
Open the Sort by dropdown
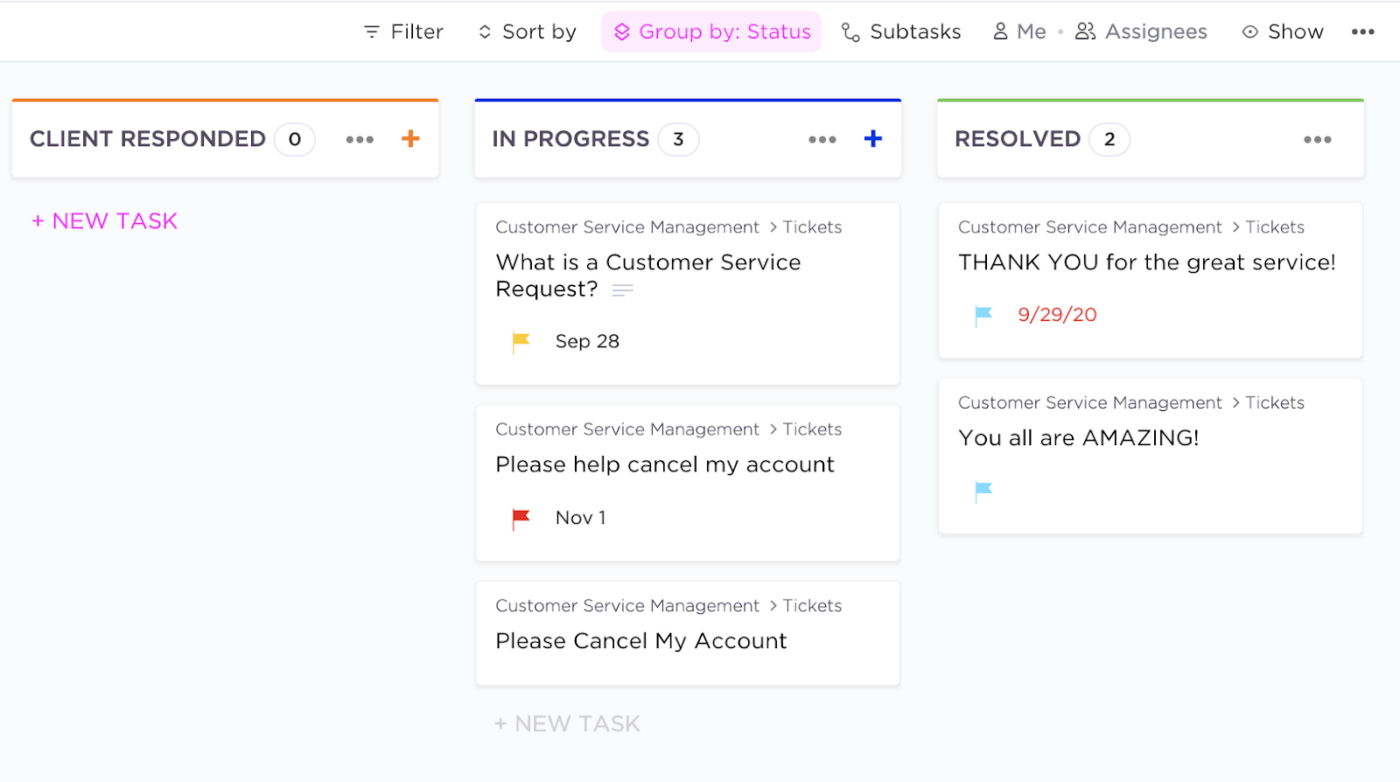pos(525,31)
